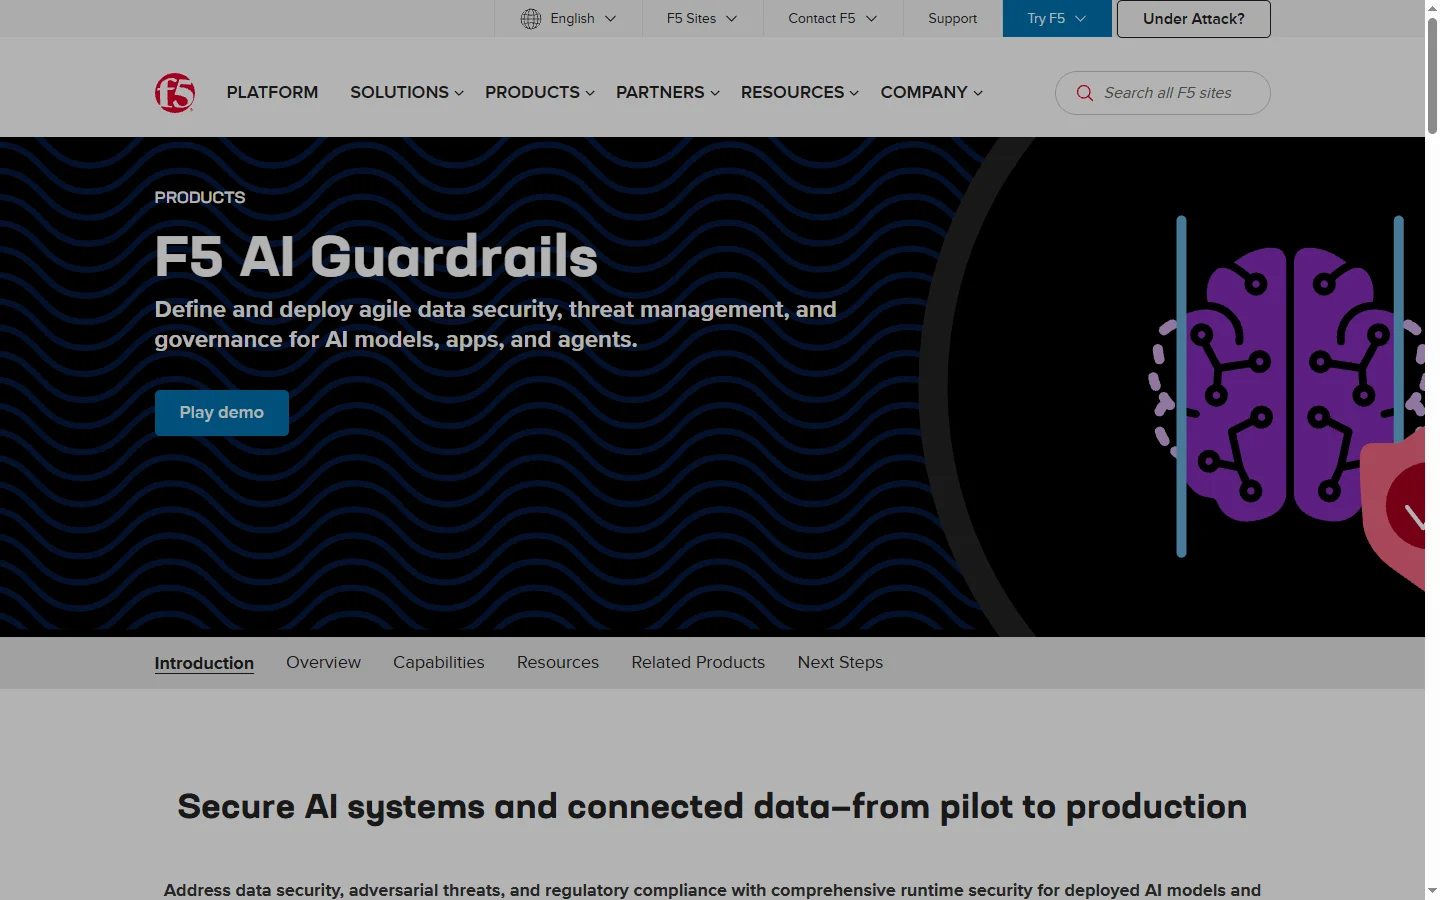
Task: Go to the Support link
Action: [x=952, y=19]
